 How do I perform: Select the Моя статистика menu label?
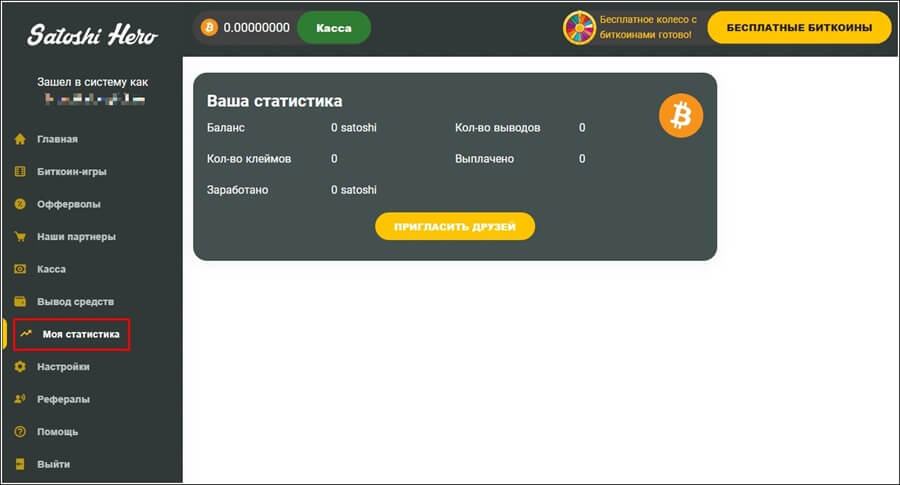click(x=81, y=334)
